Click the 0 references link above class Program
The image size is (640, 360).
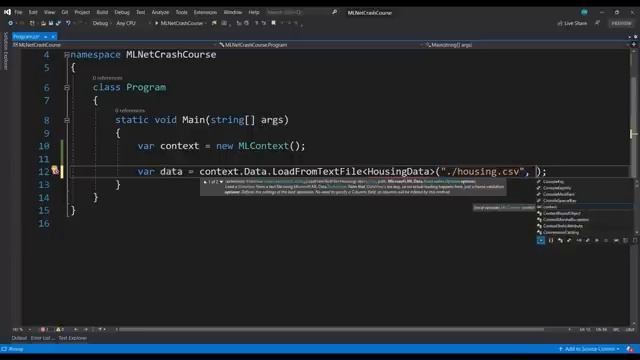pos(107,78)
